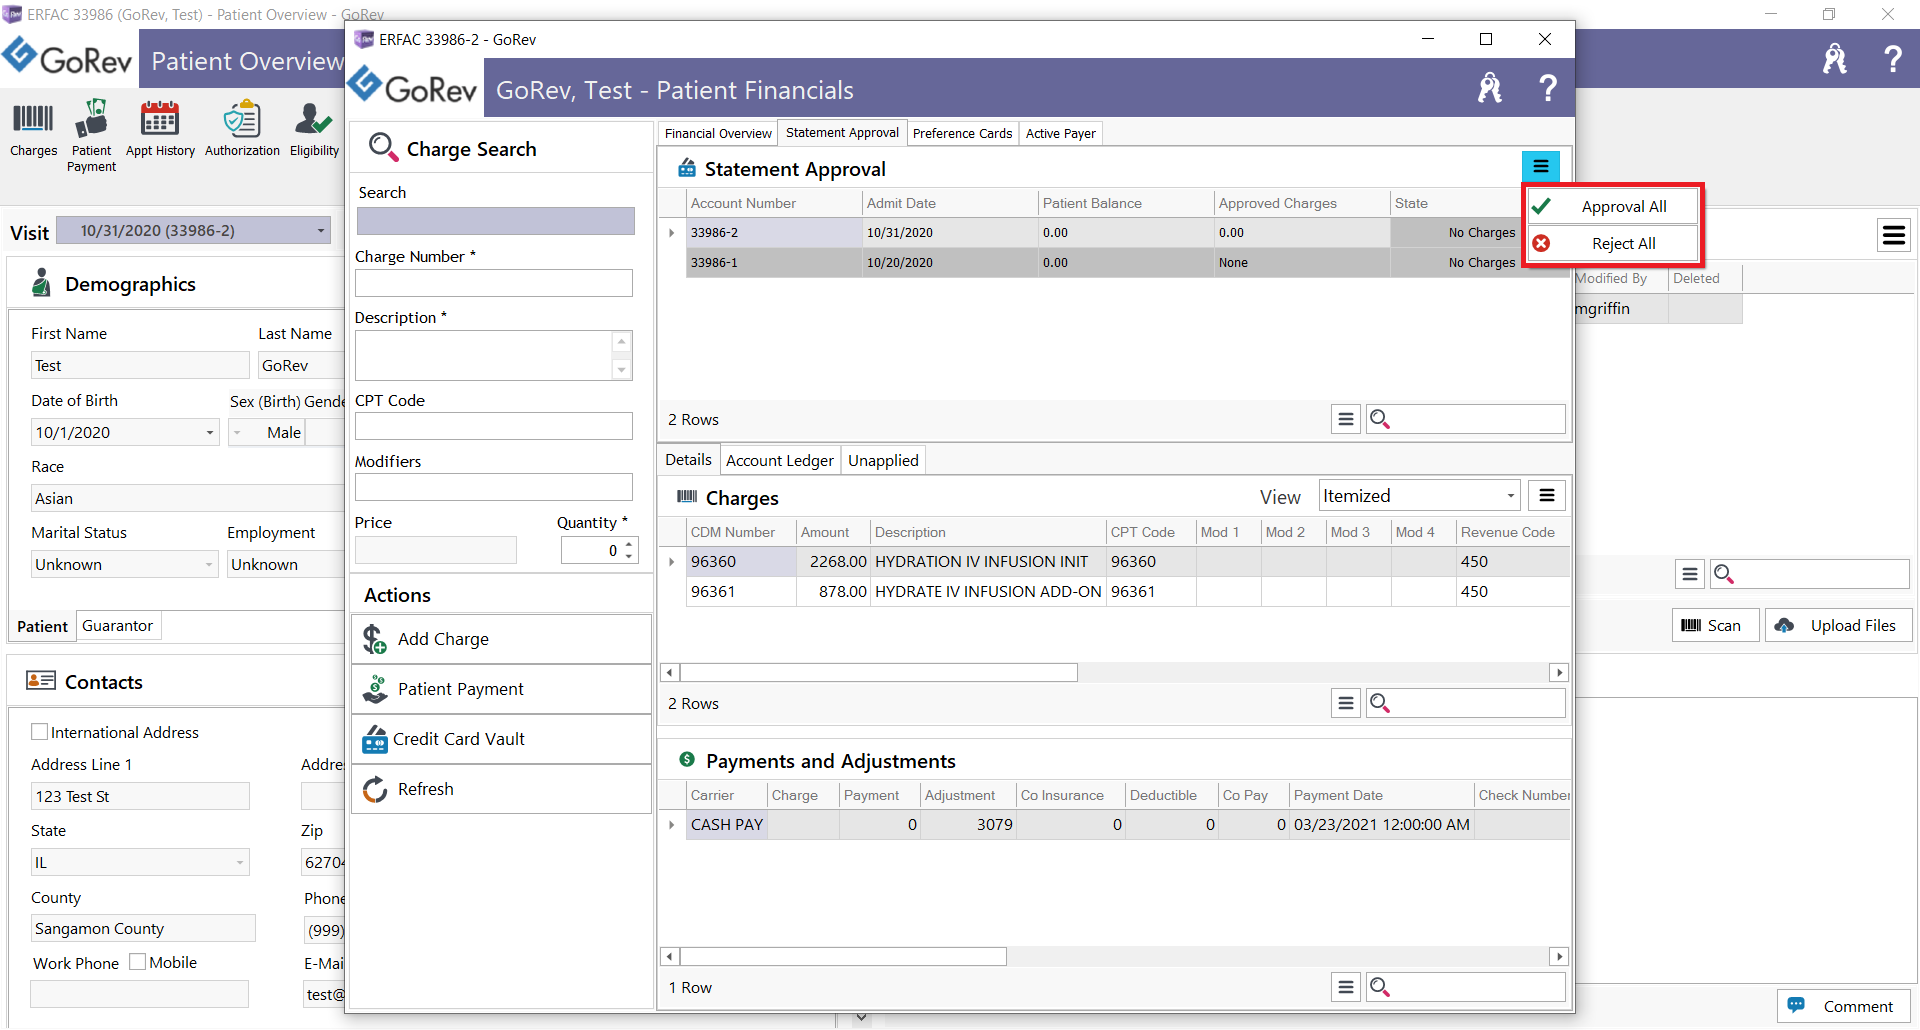
Task: Open Eligibility icon in toolbar
Action: (x=314, y=131)
